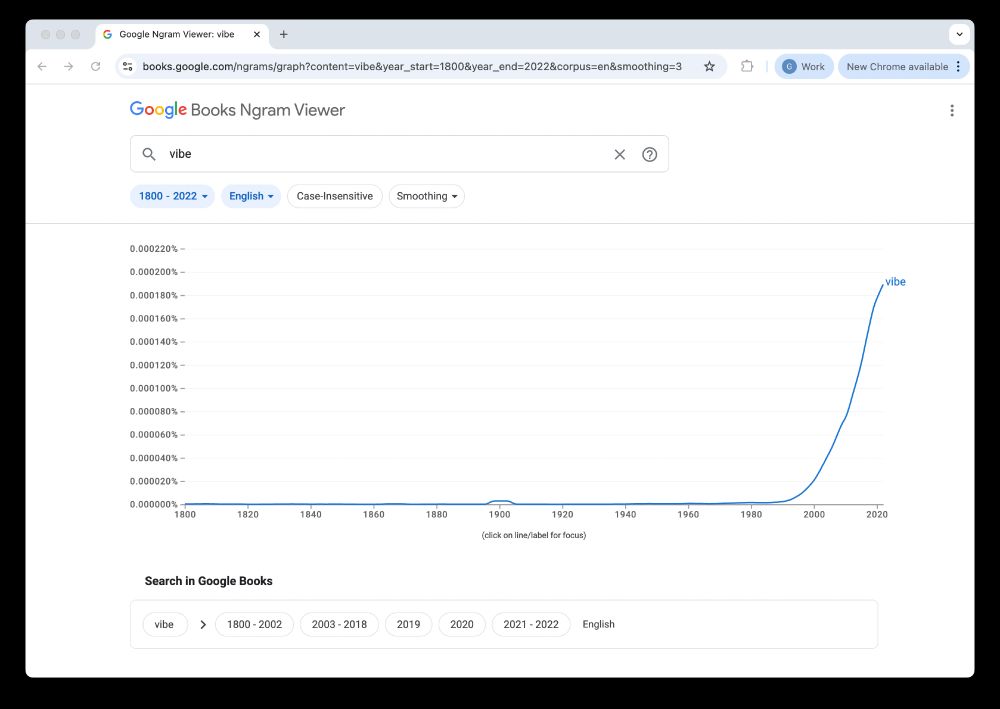Open the search help question mark icon
This screenshot has height=709, width=1000.
(649, 154)
